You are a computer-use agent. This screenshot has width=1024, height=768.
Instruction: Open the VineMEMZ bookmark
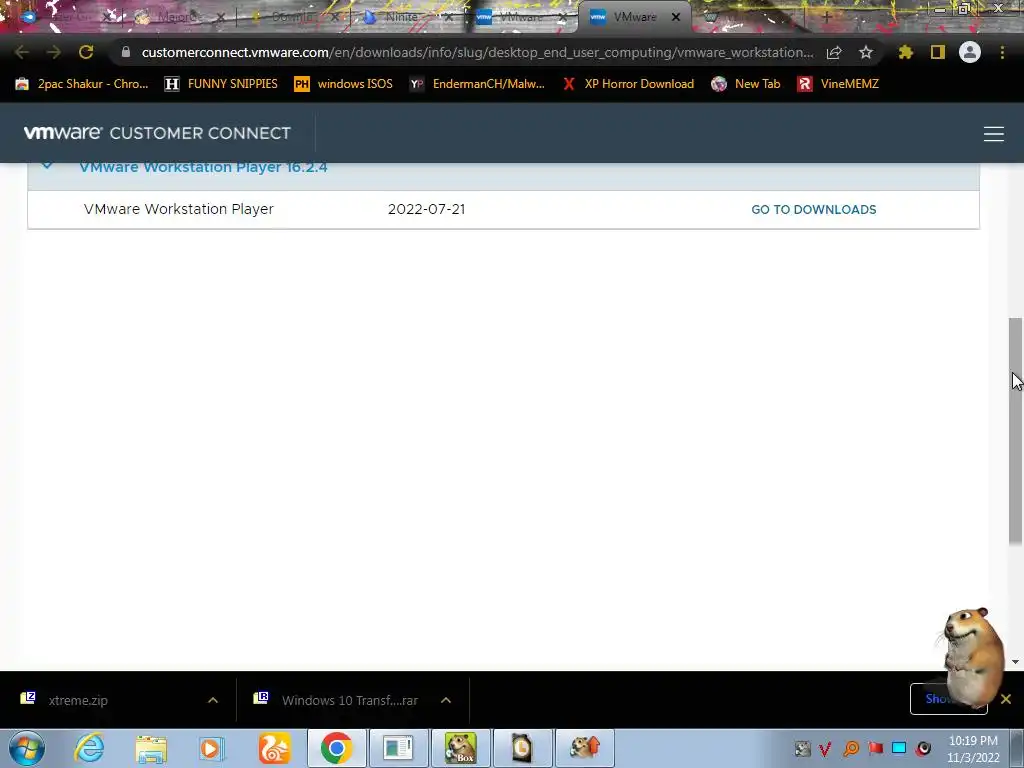coord(839,84)
